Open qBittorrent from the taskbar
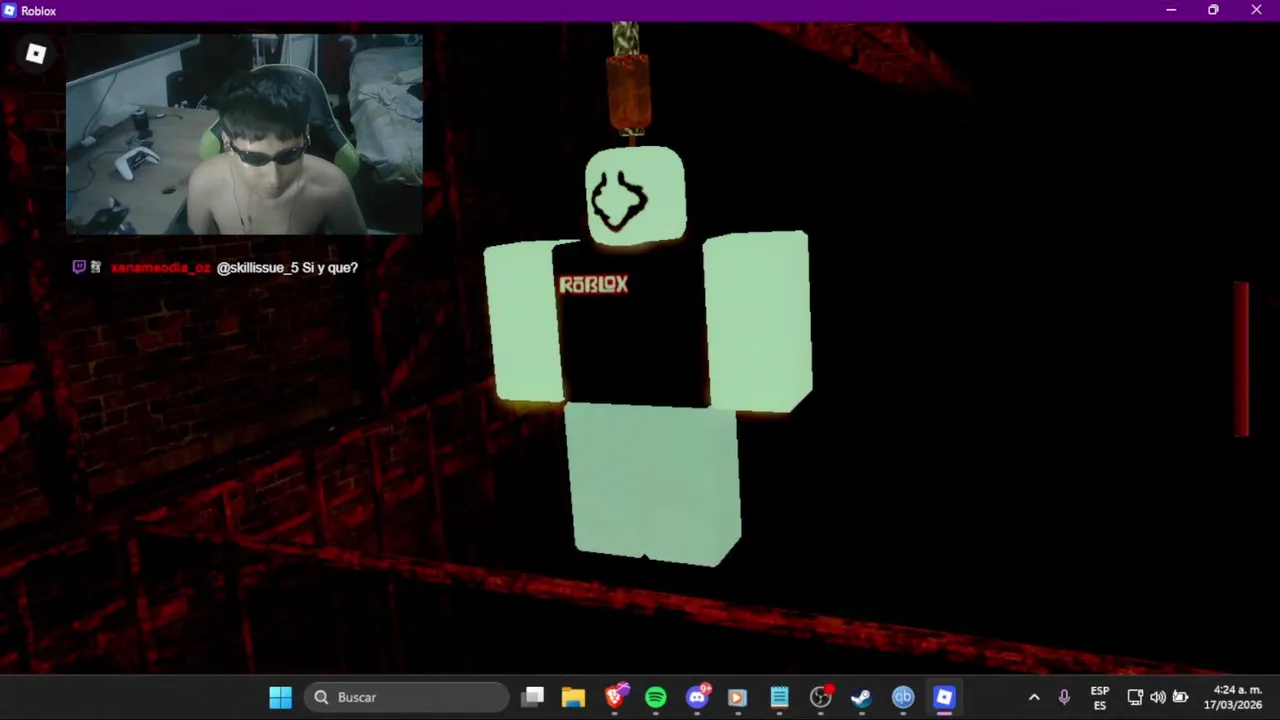Screen dimensions: 1280x720 pos(903,697)
